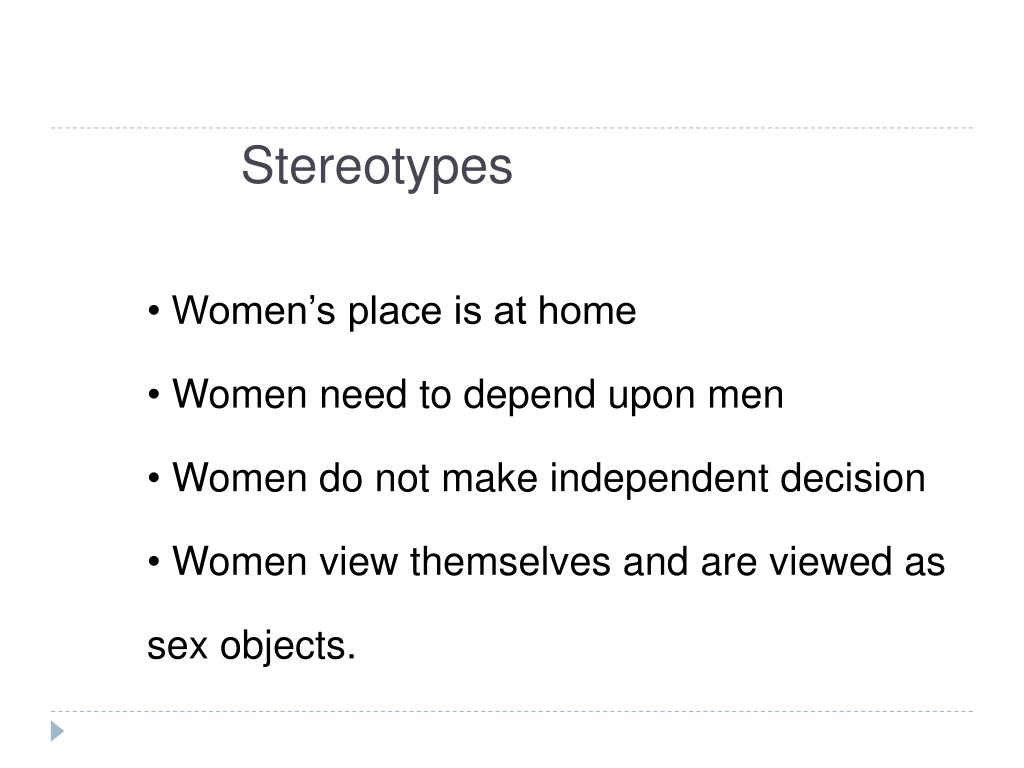Click the dotted divider line above the arrow
Viewport: 1024px width, 768px height.
[x=512, y=711]
